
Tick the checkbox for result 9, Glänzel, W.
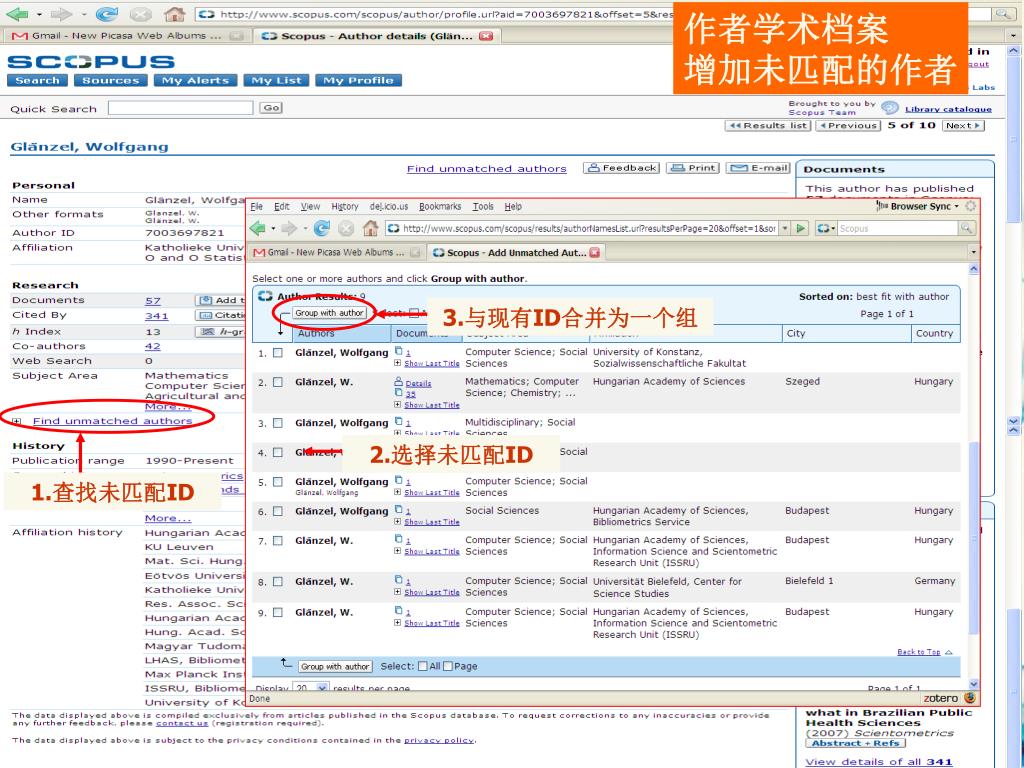(x=278, y=613)
